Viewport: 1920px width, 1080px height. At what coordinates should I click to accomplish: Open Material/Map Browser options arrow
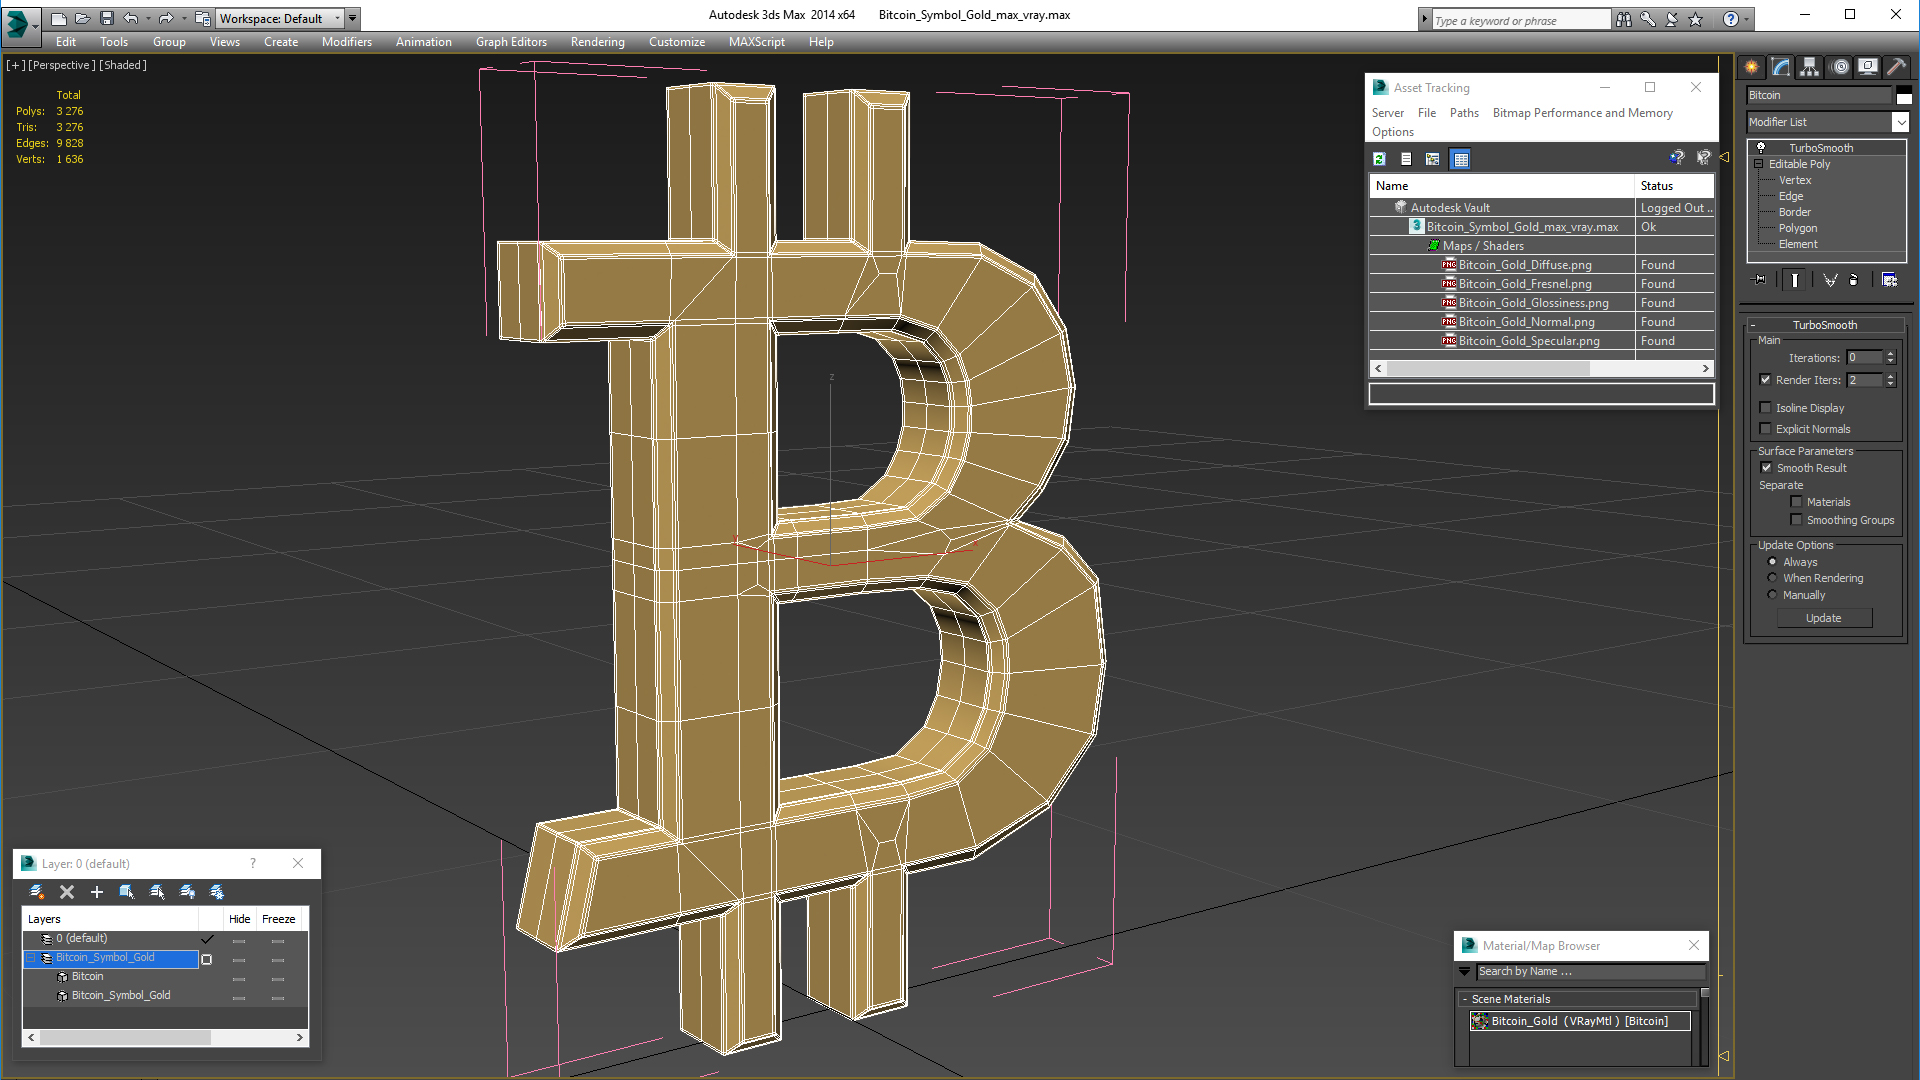[x=1465, y=972]
